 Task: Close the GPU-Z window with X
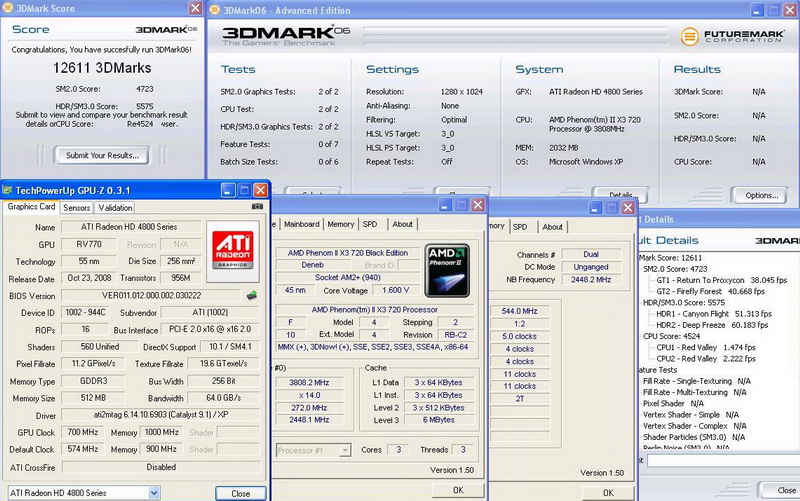(261, 190)
